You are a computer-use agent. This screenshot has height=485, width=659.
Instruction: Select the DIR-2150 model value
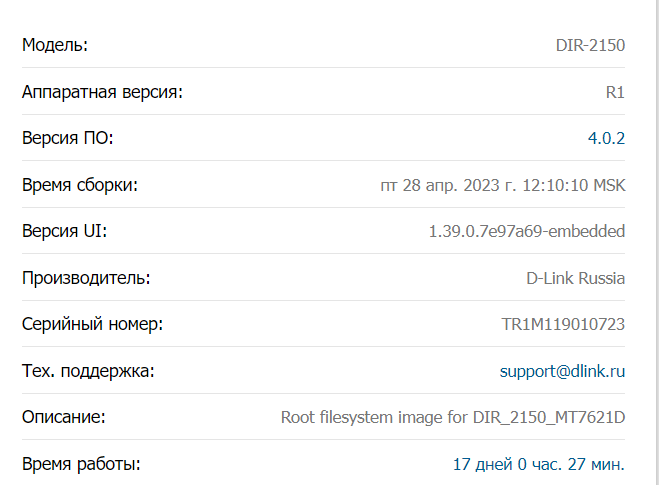point(590,45)
